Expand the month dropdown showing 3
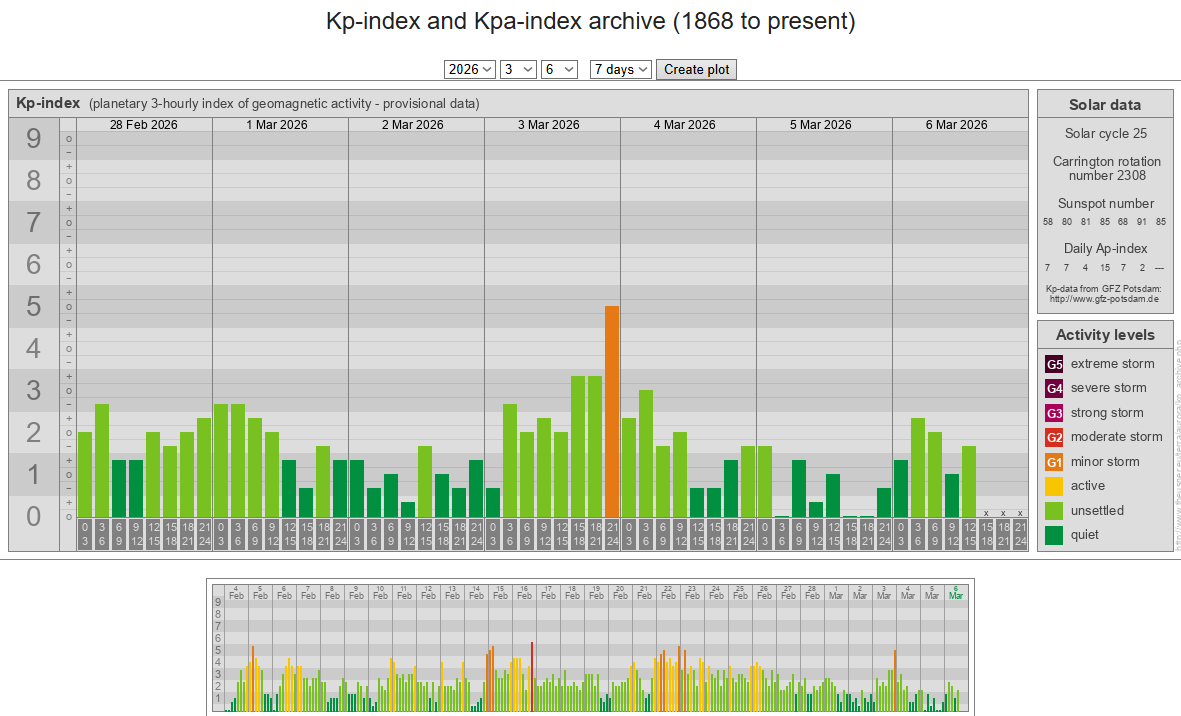This screenshot has width=1181, height=716. 518,69
